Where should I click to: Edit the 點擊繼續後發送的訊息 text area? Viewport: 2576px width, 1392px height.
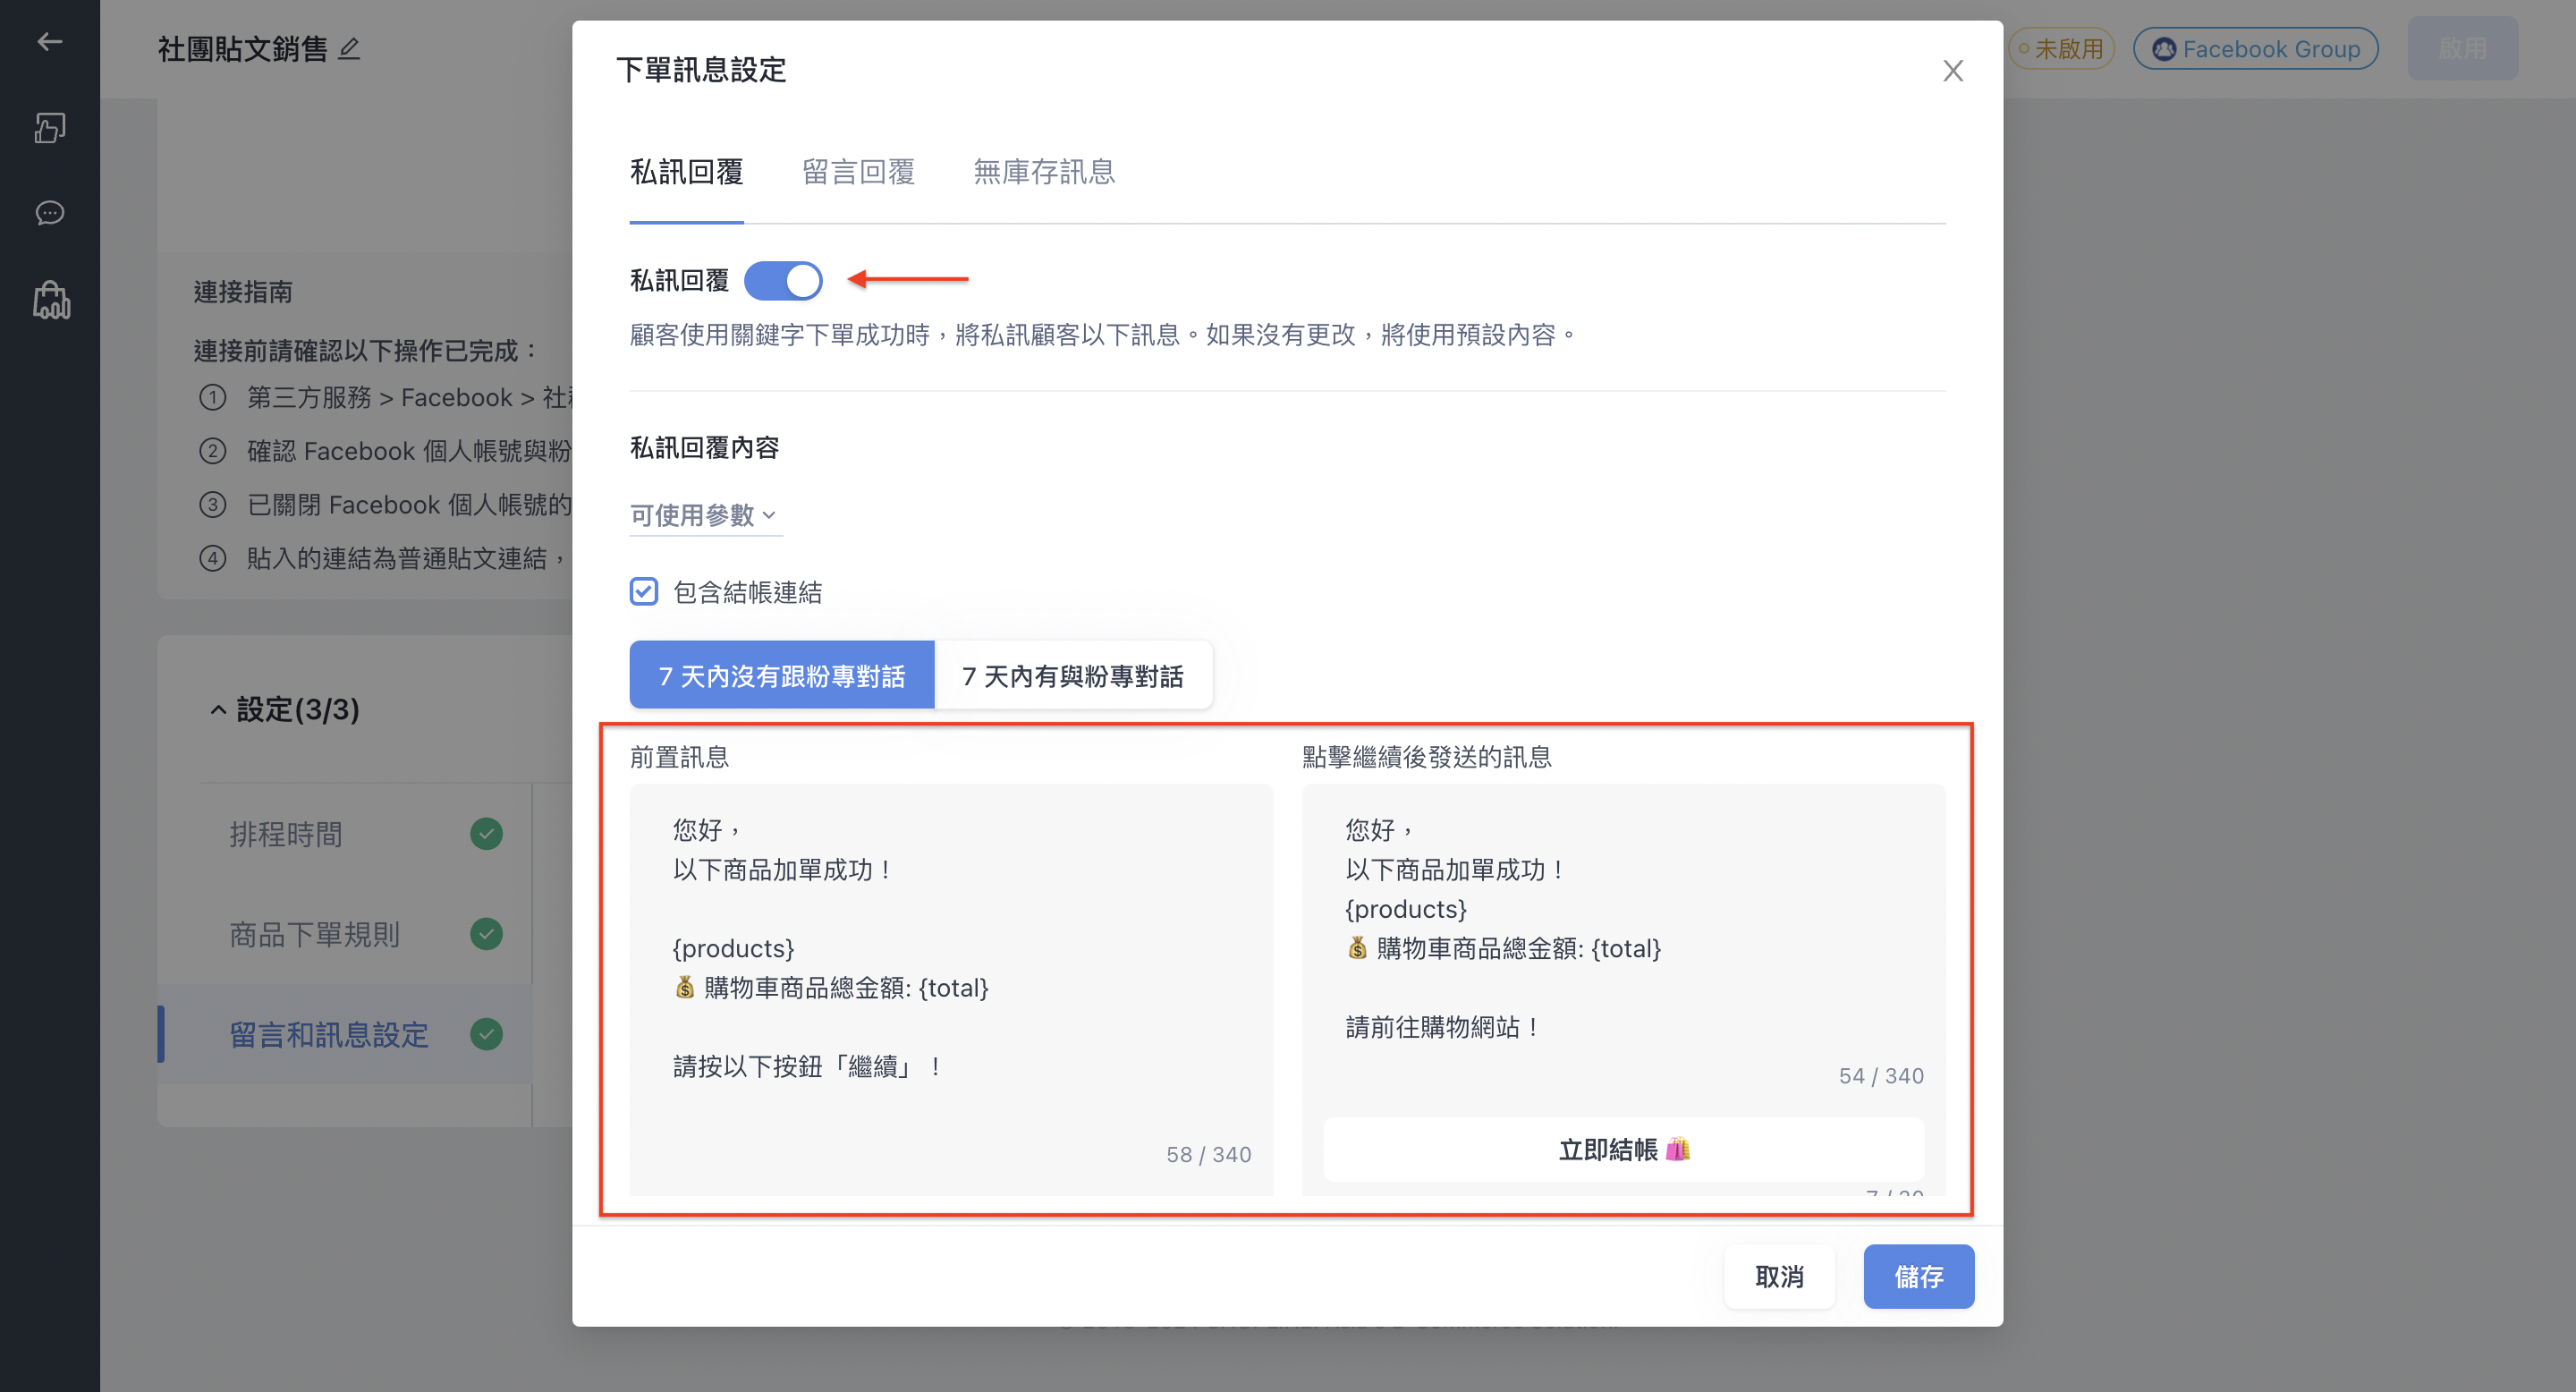[x=1623, y=930]
